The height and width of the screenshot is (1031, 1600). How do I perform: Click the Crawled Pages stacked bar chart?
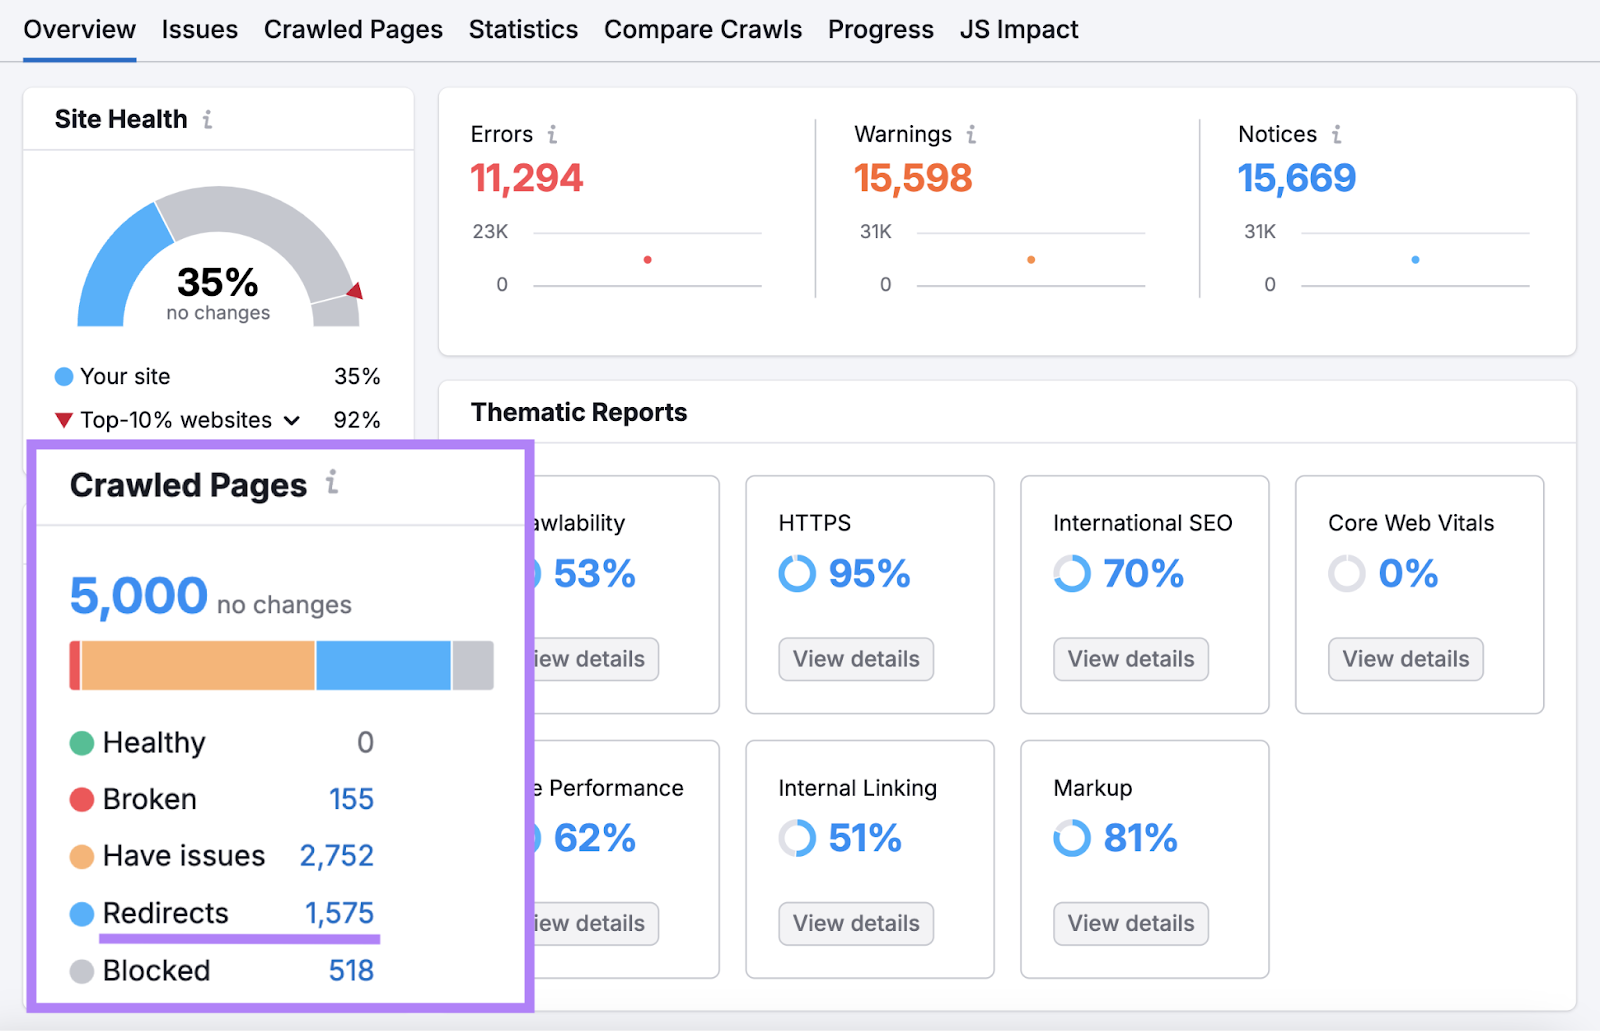282,664
